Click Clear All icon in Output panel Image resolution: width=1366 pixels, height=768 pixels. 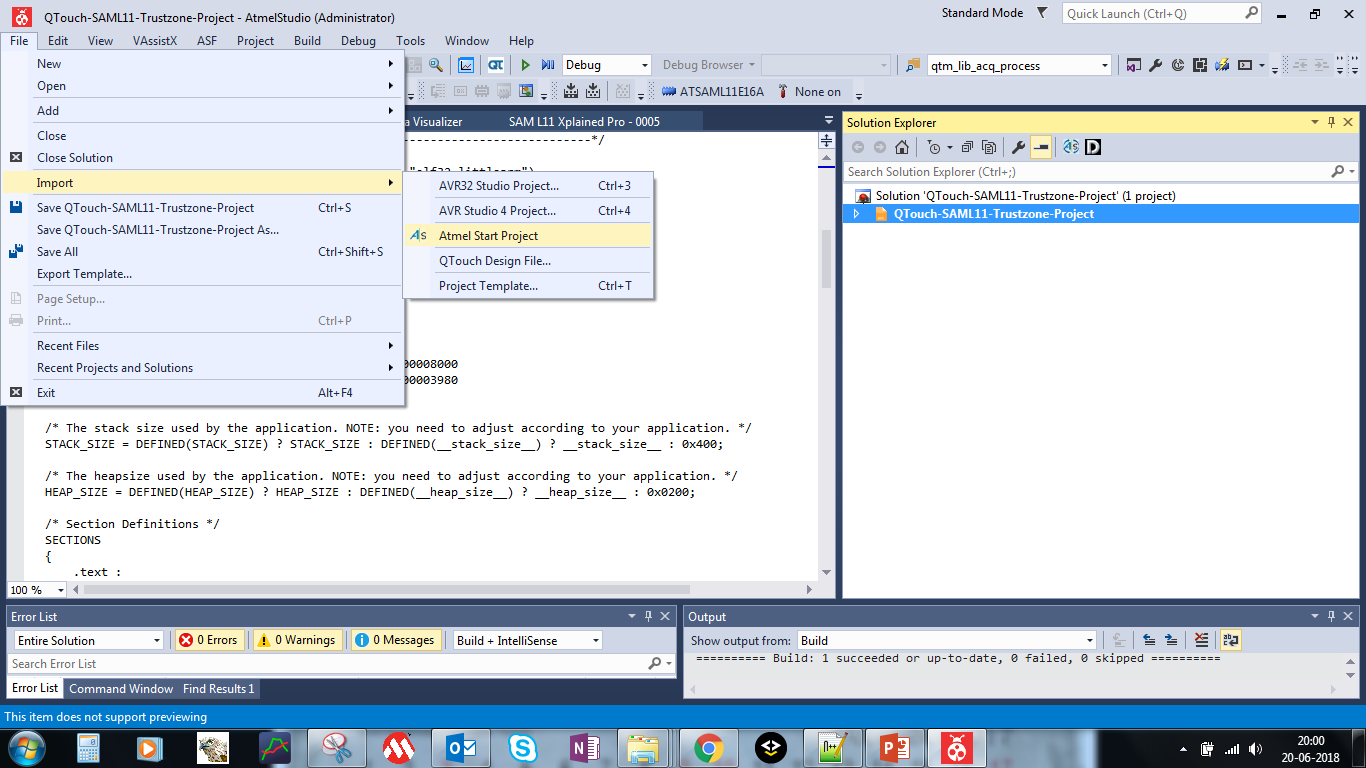pos(1201,641)
